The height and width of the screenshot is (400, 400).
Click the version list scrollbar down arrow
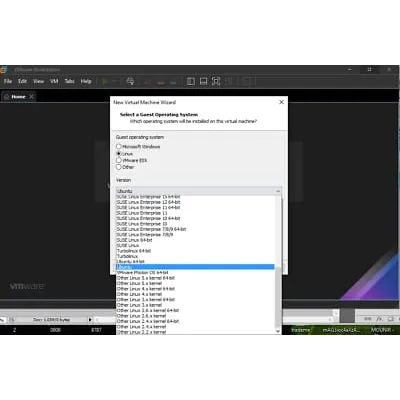pos(278,331)
